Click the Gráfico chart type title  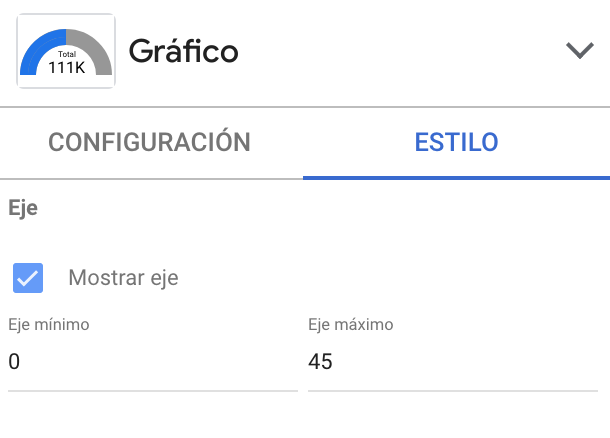pos(183,51)
